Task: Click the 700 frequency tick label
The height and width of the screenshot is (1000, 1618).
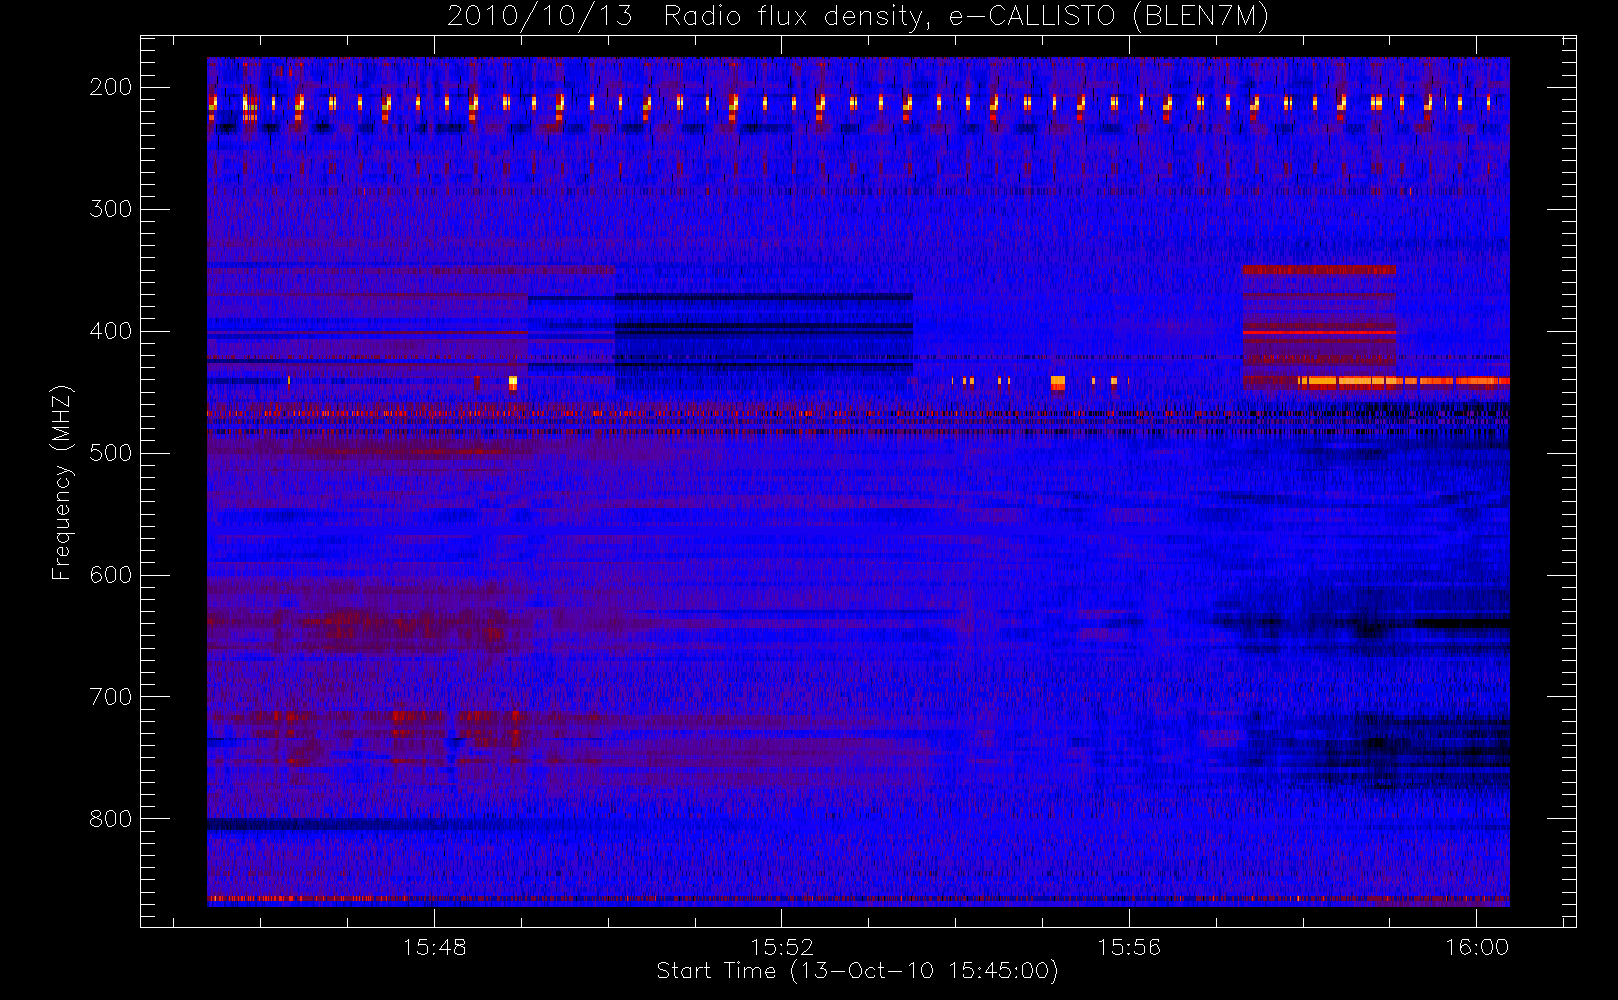Action: (111, 697)
